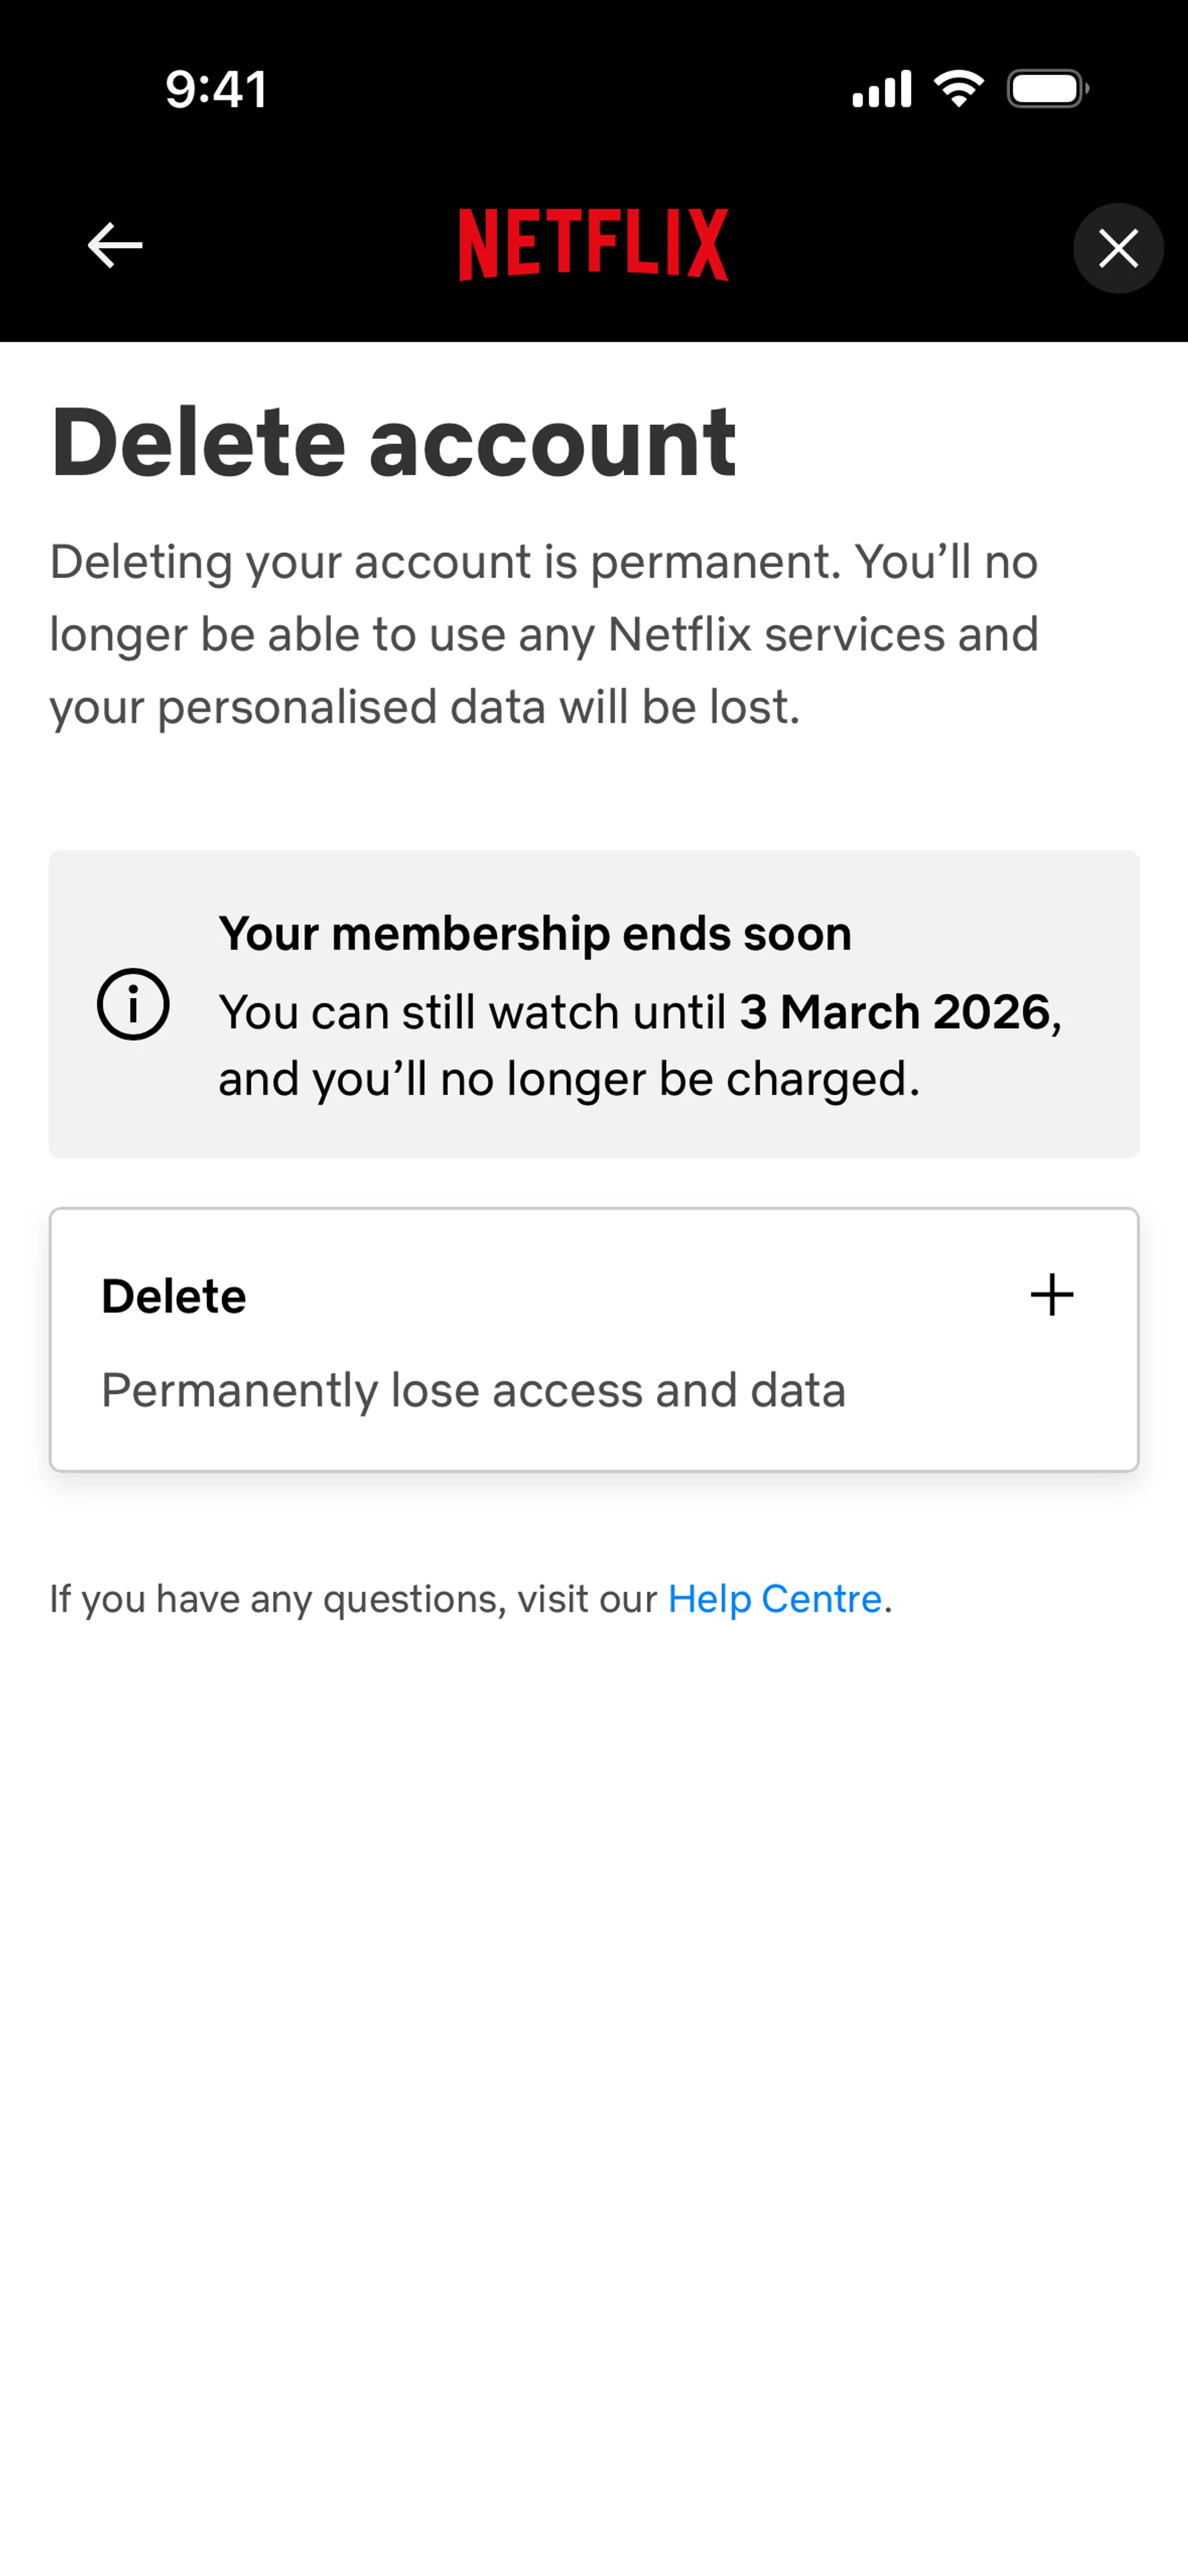Select 'Permanently lose access and data' subtitle

coord(473,1391)
